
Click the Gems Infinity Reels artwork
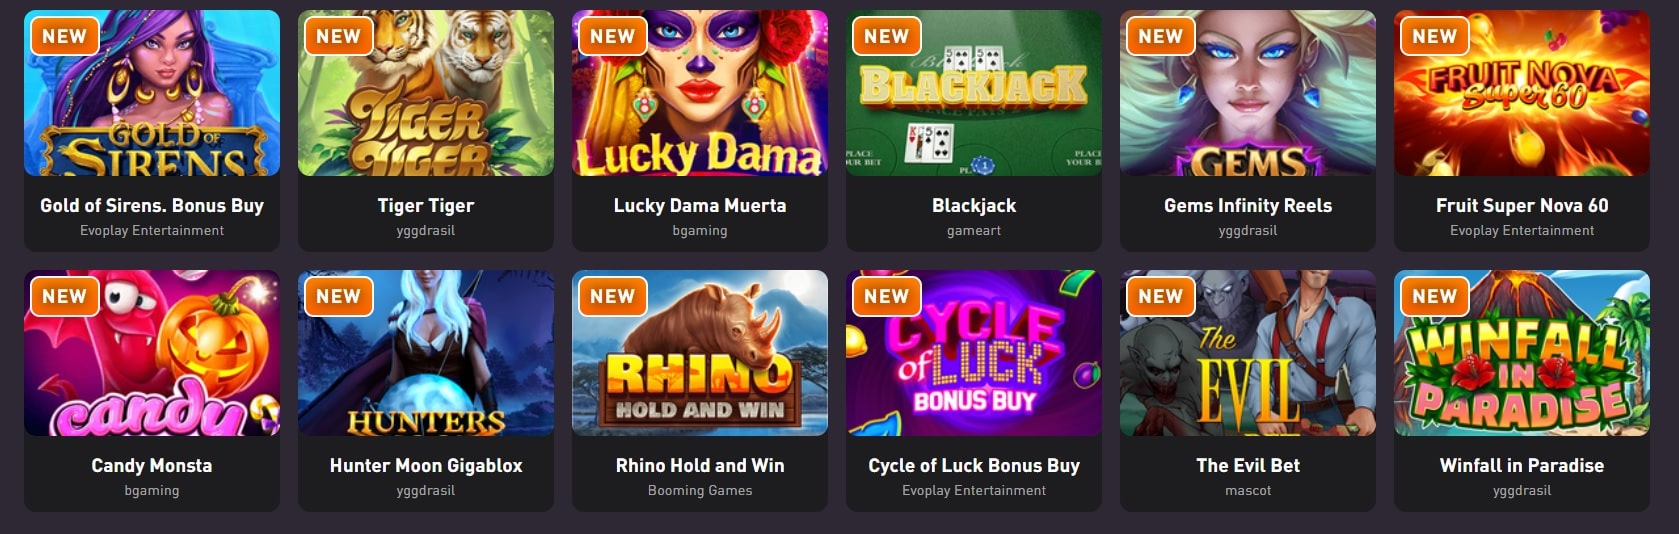[1248, 93]
